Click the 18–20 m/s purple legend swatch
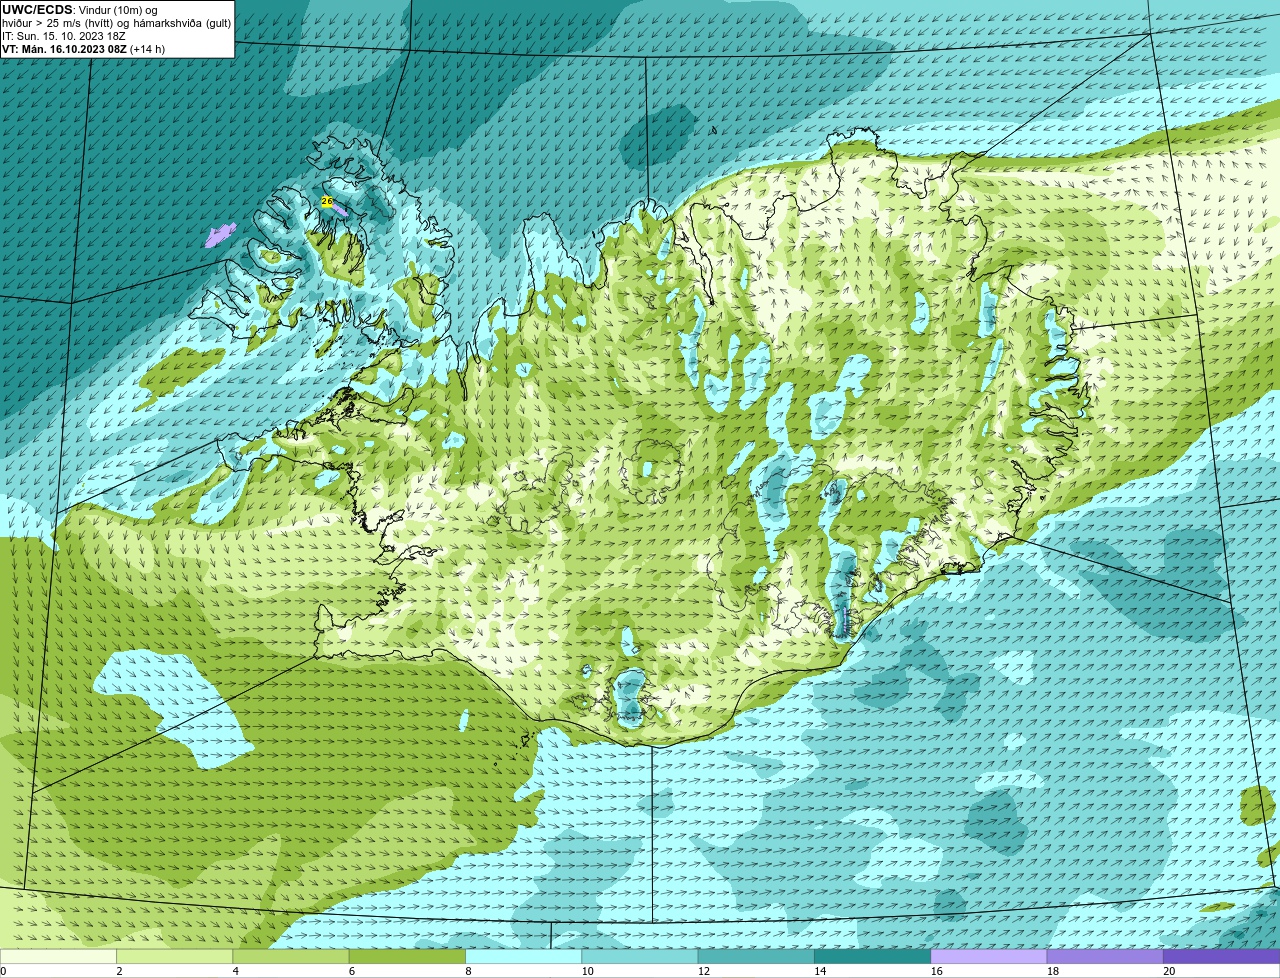The width and height of the screenshot is (1280, 978). (1105, 956)
